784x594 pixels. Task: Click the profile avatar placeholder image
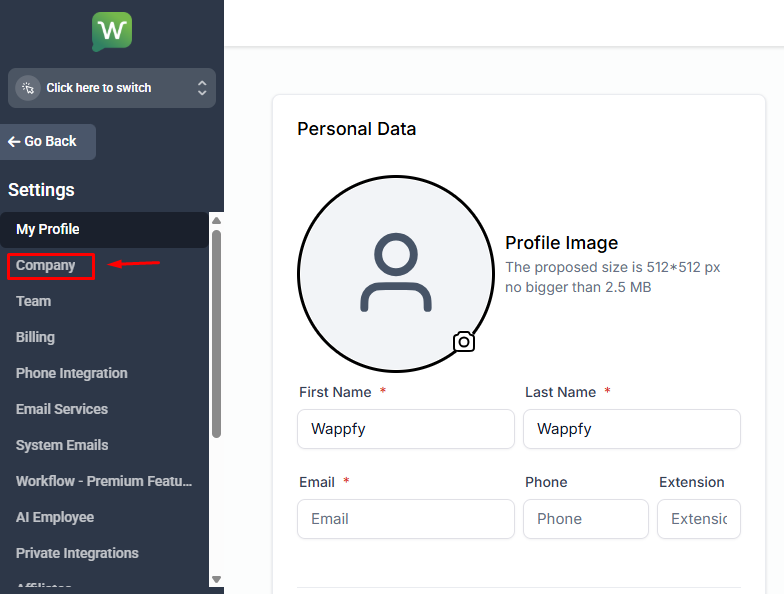396,274
